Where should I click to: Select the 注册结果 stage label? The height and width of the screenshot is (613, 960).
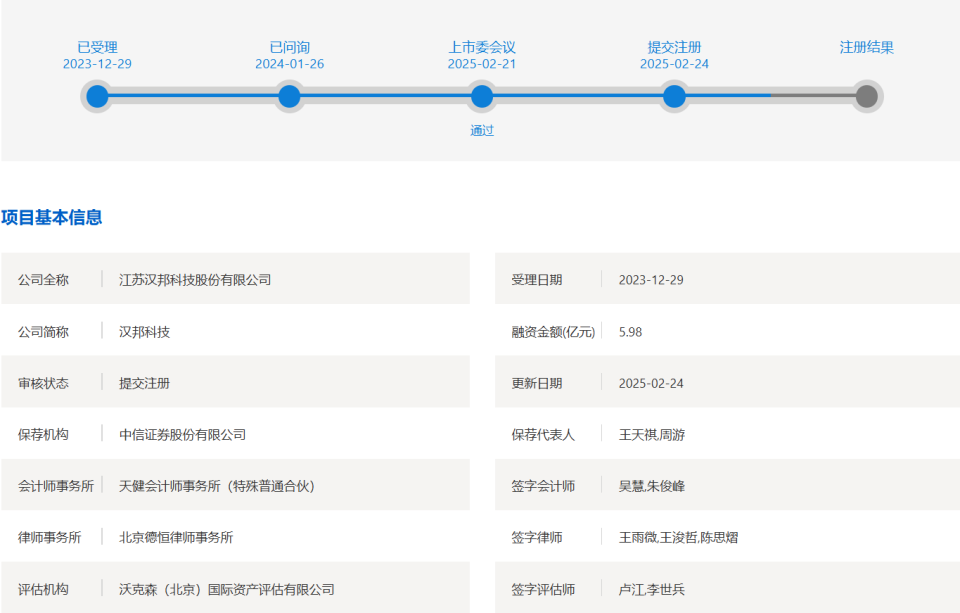click(x=866, y=47)
